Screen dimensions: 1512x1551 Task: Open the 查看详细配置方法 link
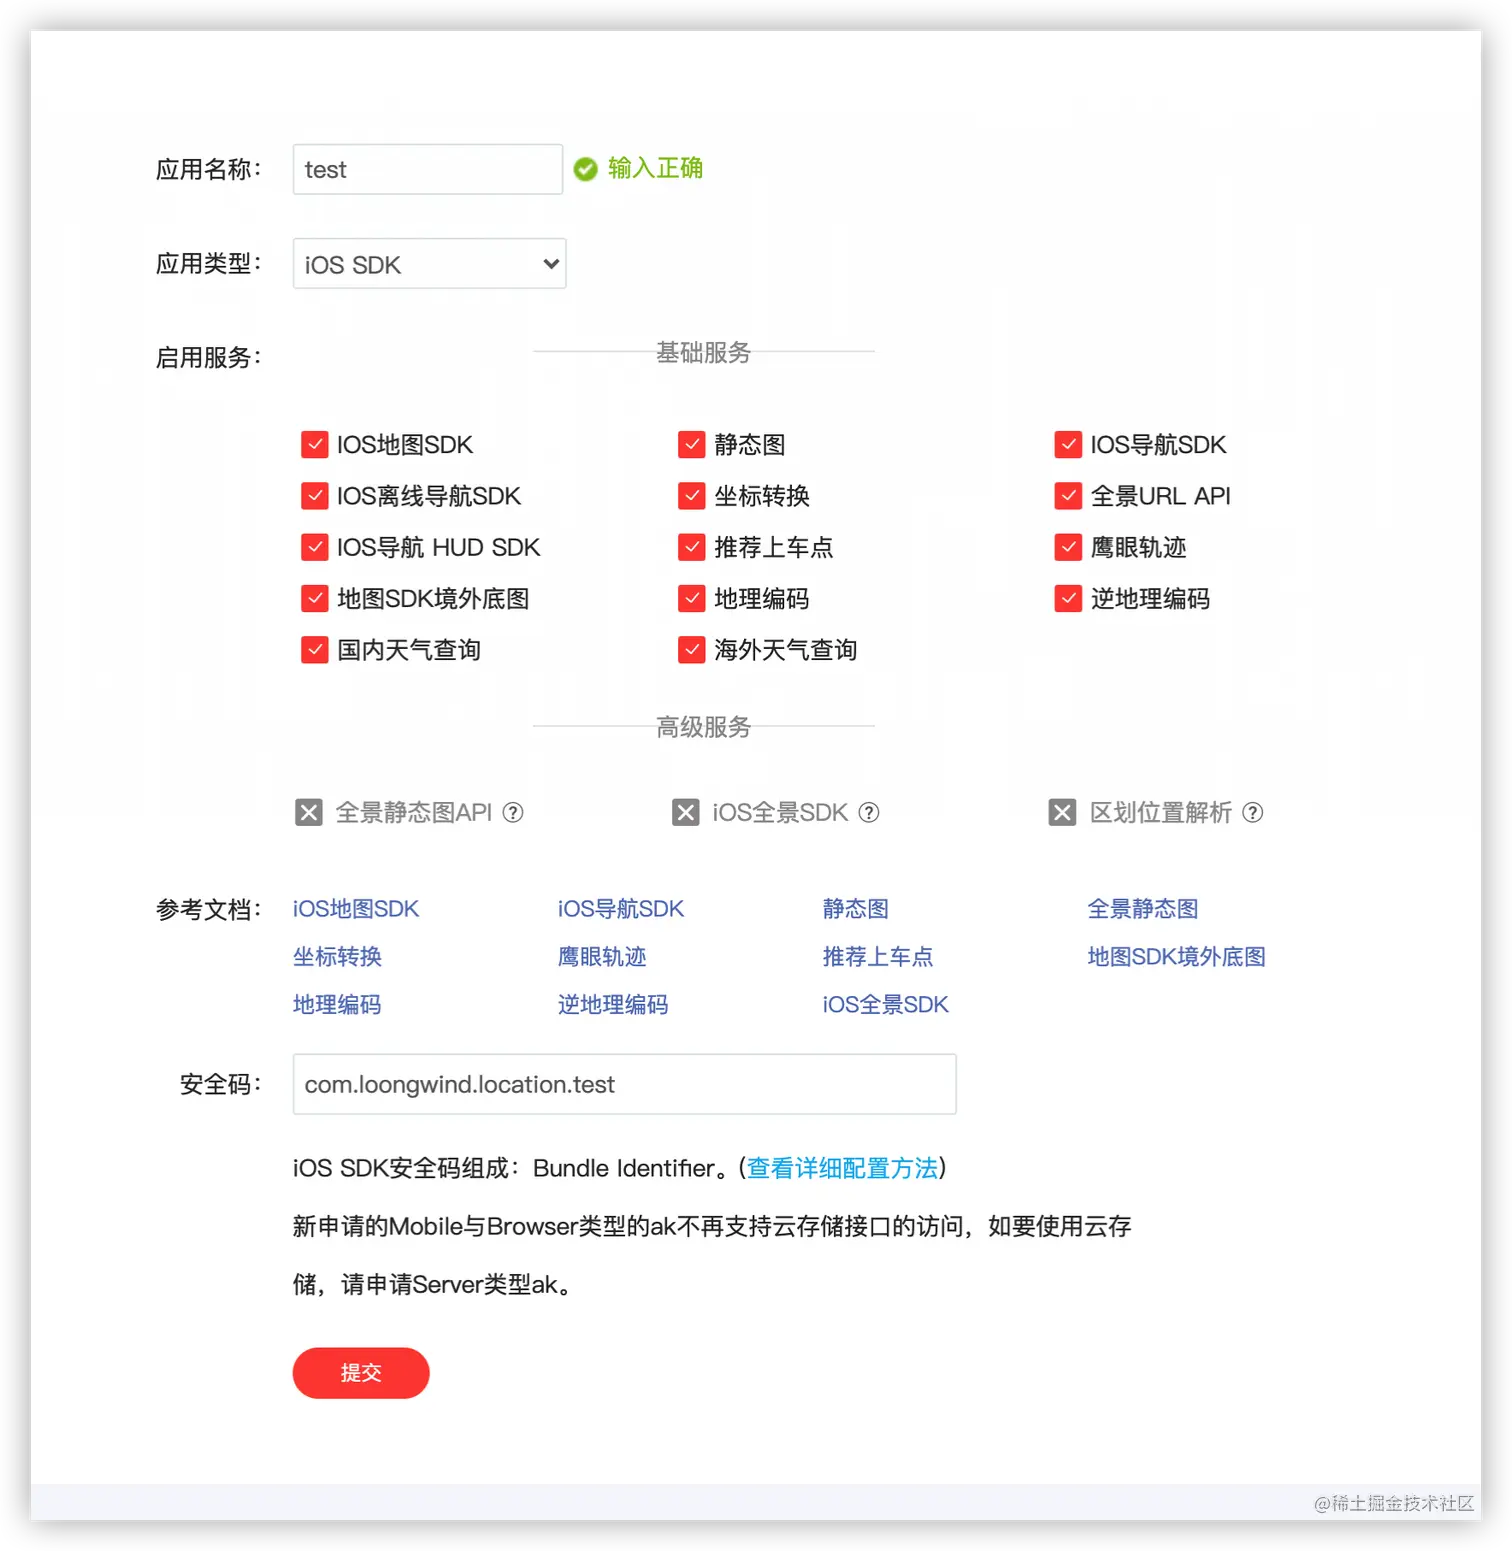click(842, 1168)
